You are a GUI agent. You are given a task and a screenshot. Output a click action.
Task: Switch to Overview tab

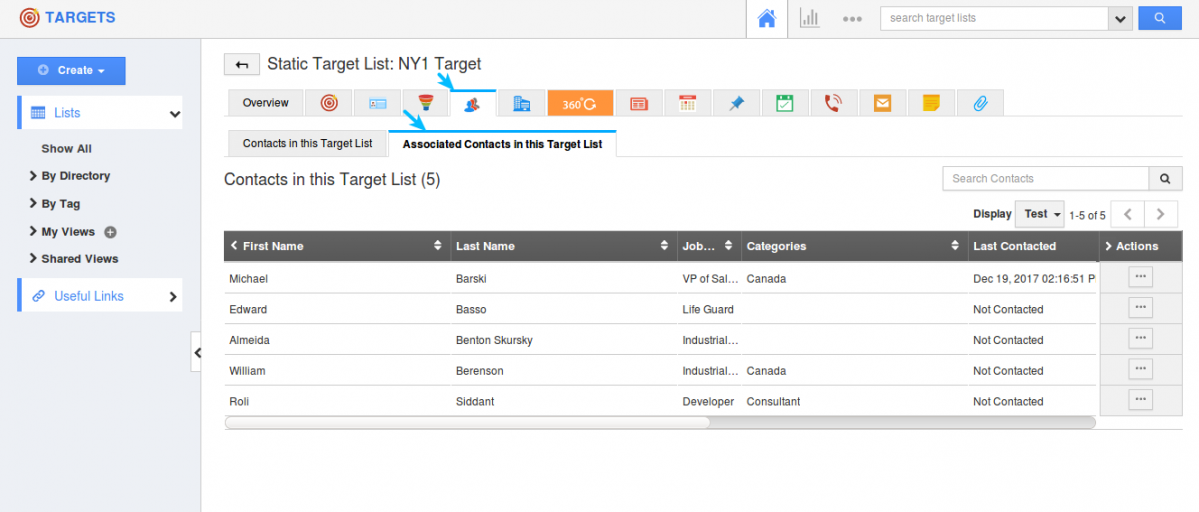(x=265, y=103)
